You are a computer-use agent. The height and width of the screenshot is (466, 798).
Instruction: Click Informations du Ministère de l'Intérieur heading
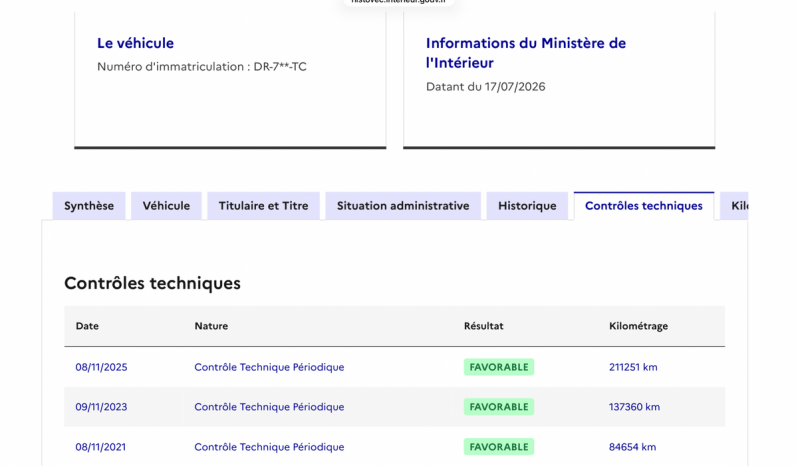(x=526, y=53)
